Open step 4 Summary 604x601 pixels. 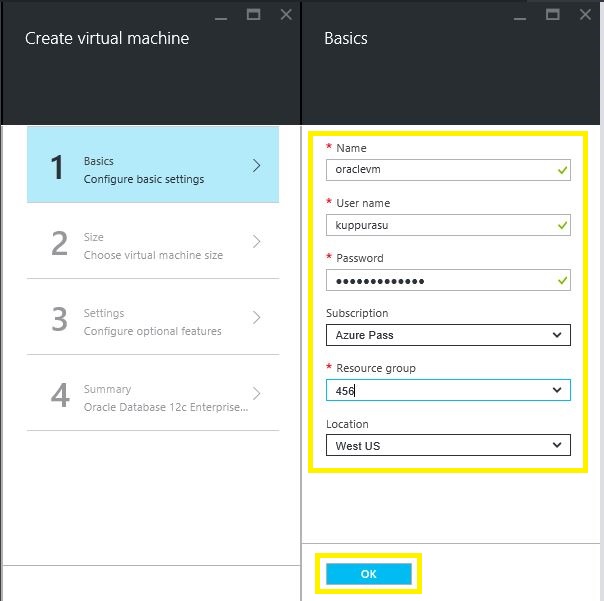pyautogui.click(x=152, y=394)
